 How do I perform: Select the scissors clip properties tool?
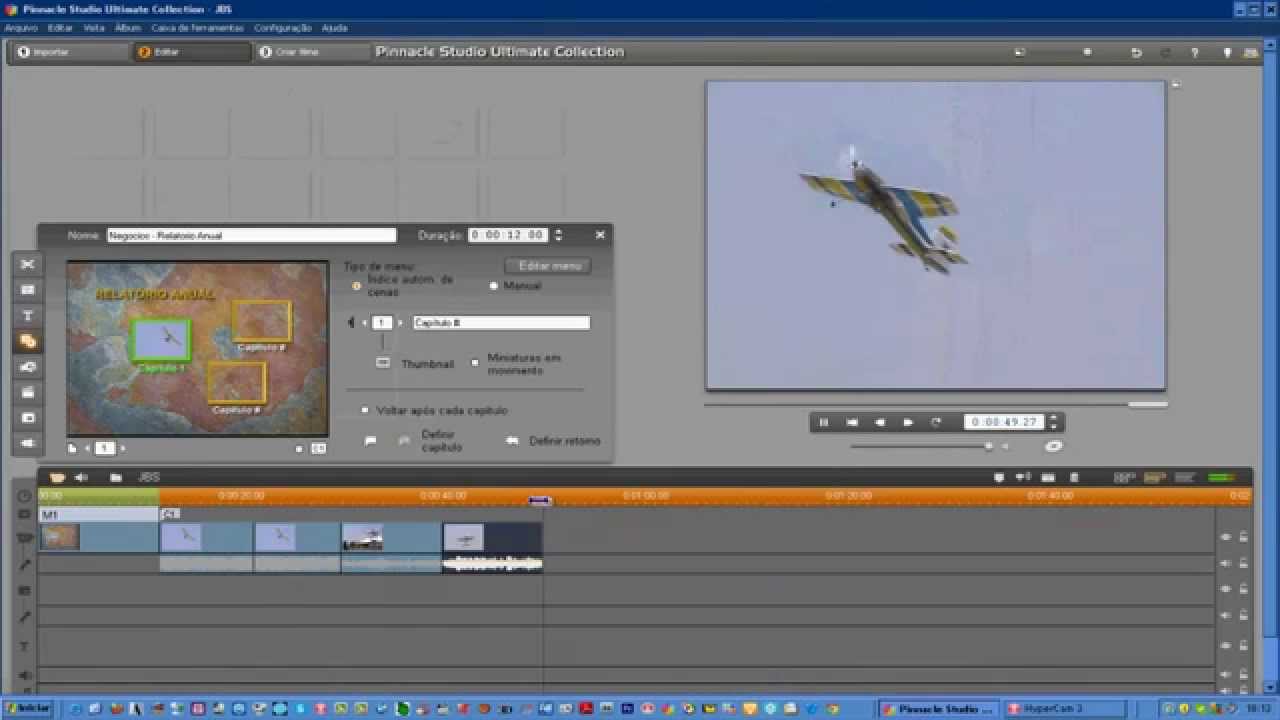pyautogui.click(x=28, y=264)
